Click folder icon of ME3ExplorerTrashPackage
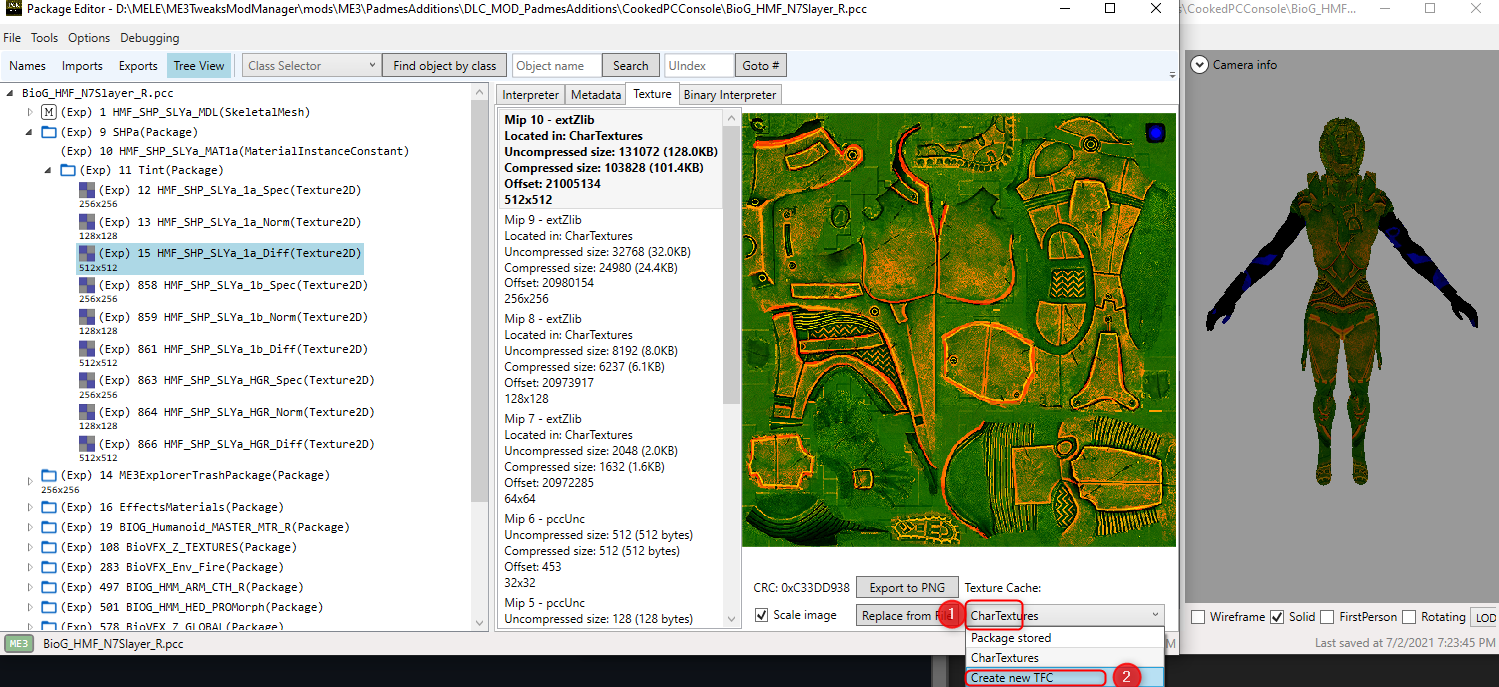 click(x=48, y=475)
